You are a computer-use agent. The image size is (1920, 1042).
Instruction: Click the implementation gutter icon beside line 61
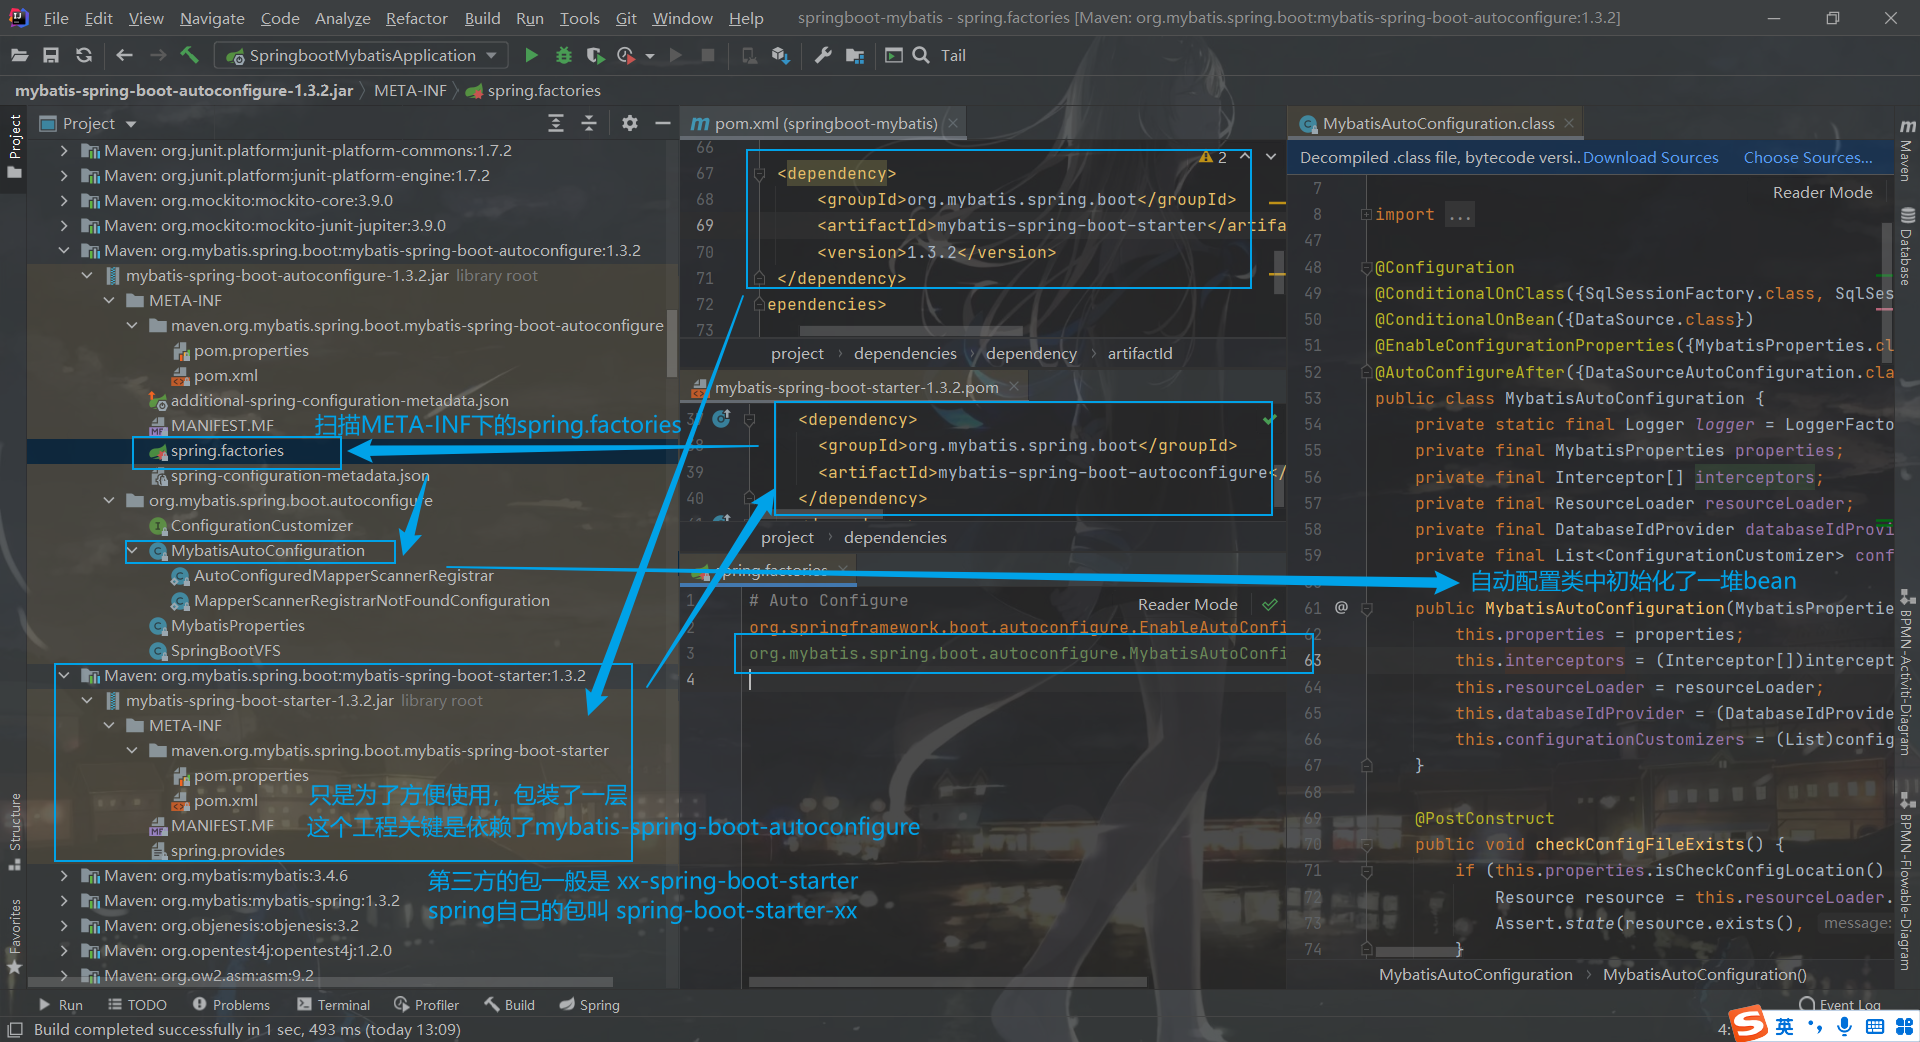coord(1341,607)
